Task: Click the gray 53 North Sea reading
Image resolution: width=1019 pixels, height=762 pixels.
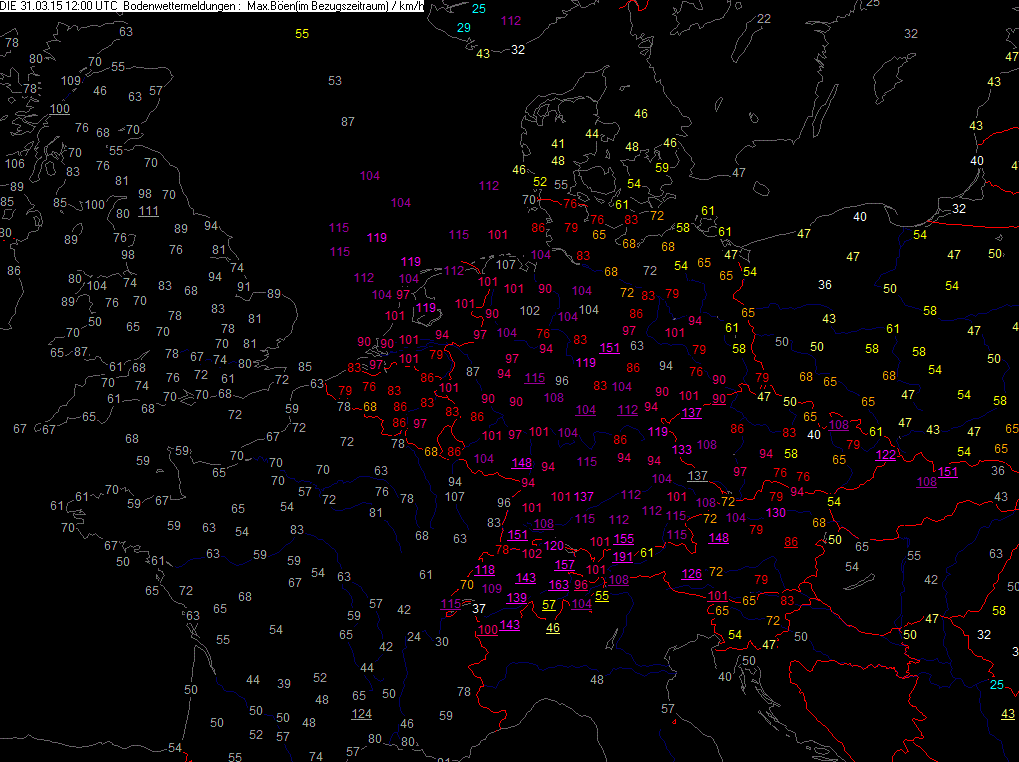Action: [x=335, y=81]
